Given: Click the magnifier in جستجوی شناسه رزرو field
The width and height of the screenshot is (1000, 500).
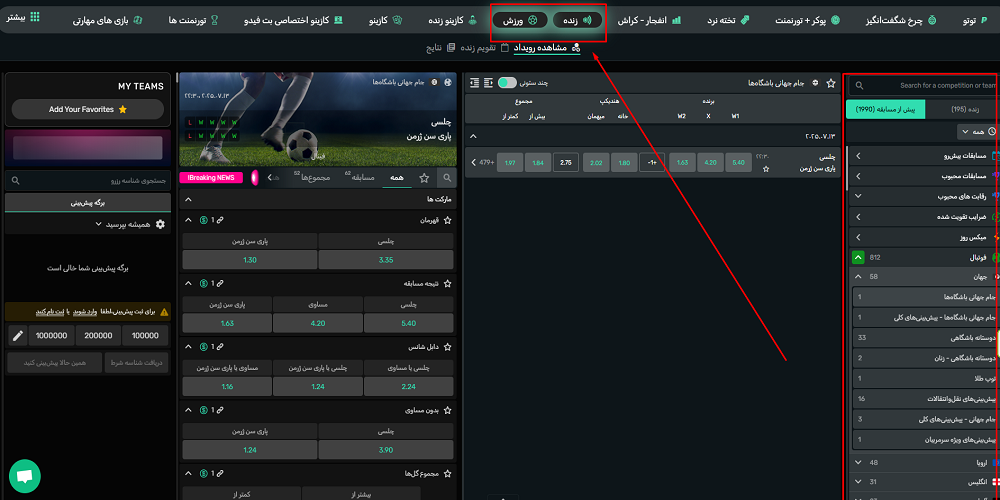Looking at the screenshot, I should tap(15, 180).
